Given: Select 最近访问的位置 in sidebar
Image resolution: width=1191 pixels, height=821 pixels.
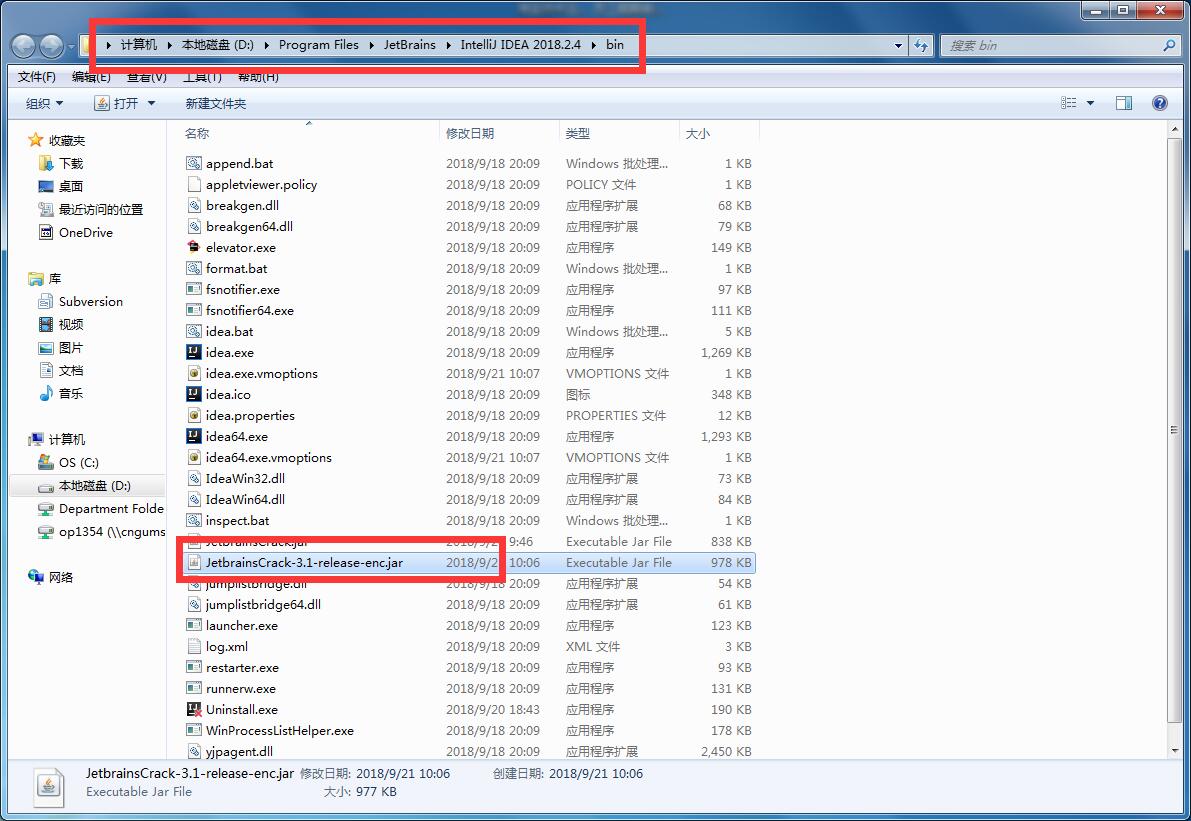Looking at the screenshot, I should coord(100,210).
